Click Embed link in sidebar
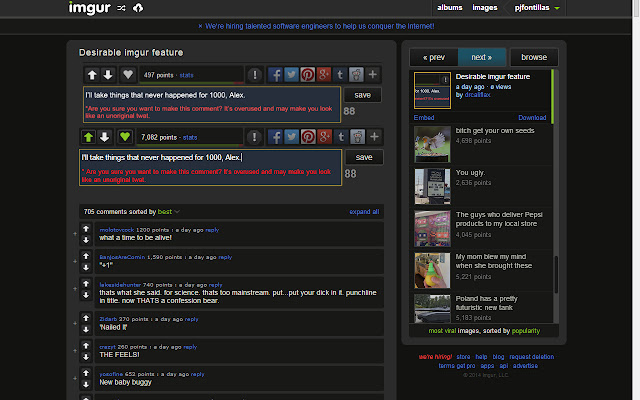Screen dimensions: 640x400 424,118
